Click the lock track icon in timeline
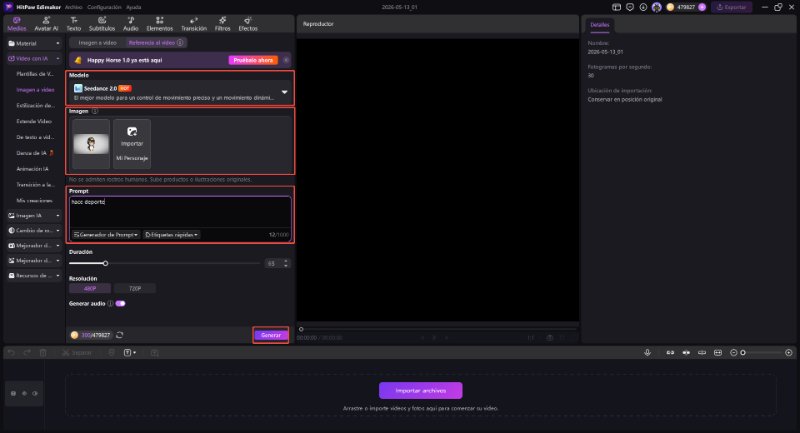This screenshot has width=800, height=433. click(13, 393)
